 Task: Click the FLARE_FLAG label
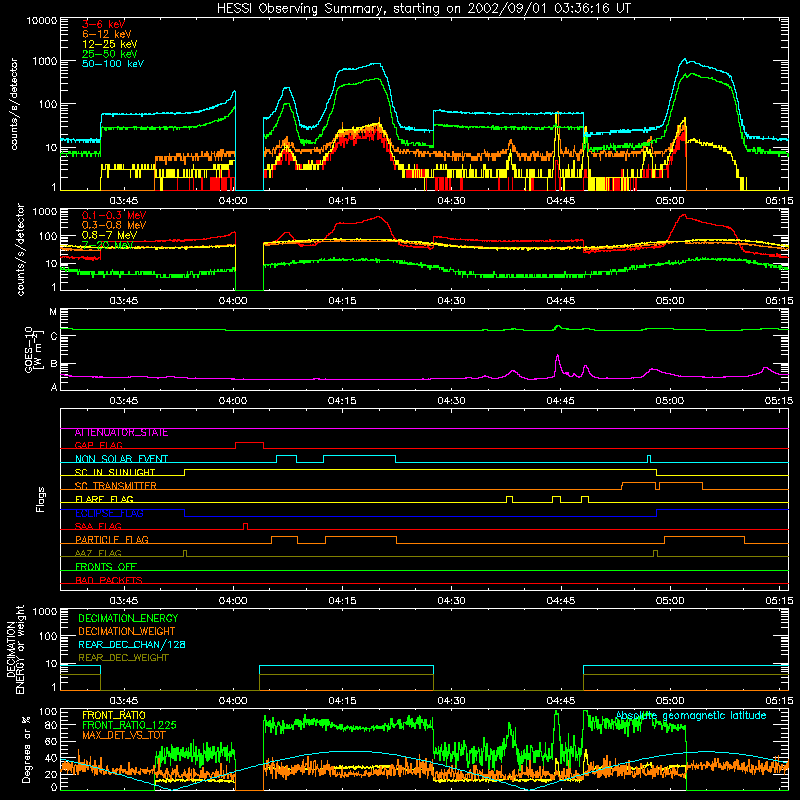pyautogui.click(x=104, y=499)
